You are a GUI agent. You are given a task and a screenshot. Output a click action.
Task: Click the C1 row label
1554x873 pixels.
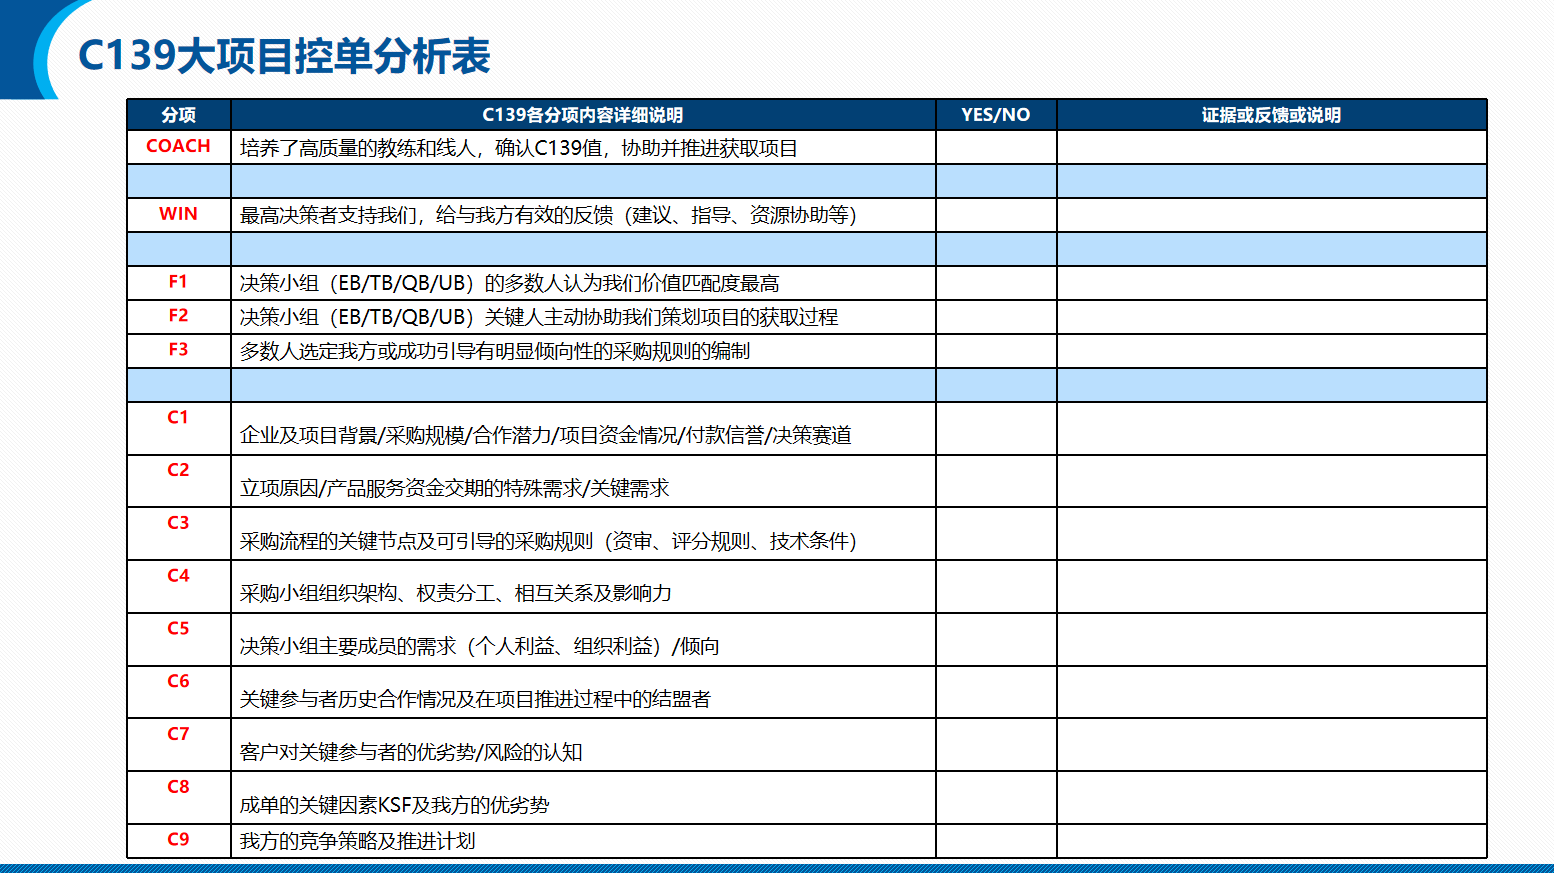click(x=179, y=417)
